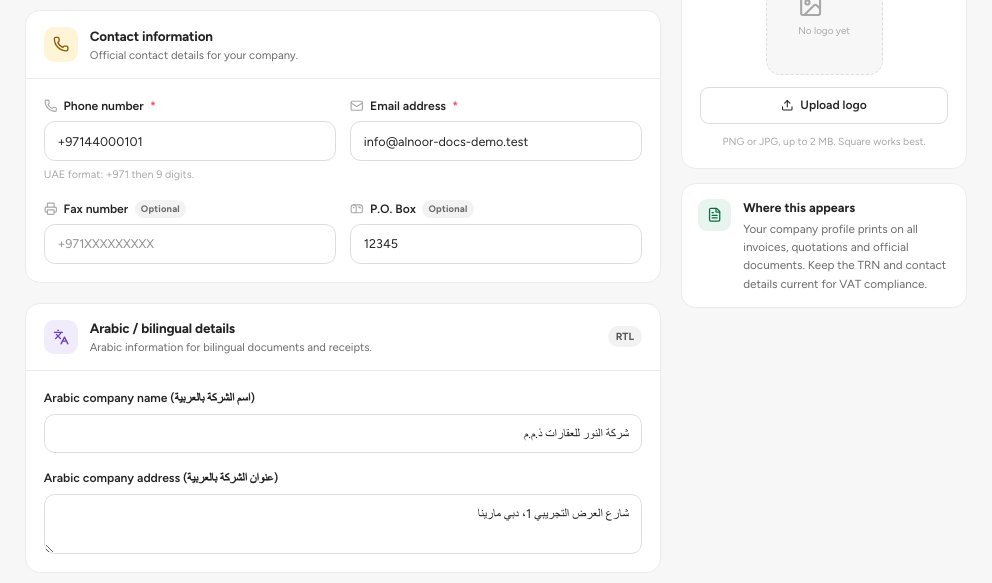
Task: Click the Contact information phone icon tile
Action: [61, 44]
